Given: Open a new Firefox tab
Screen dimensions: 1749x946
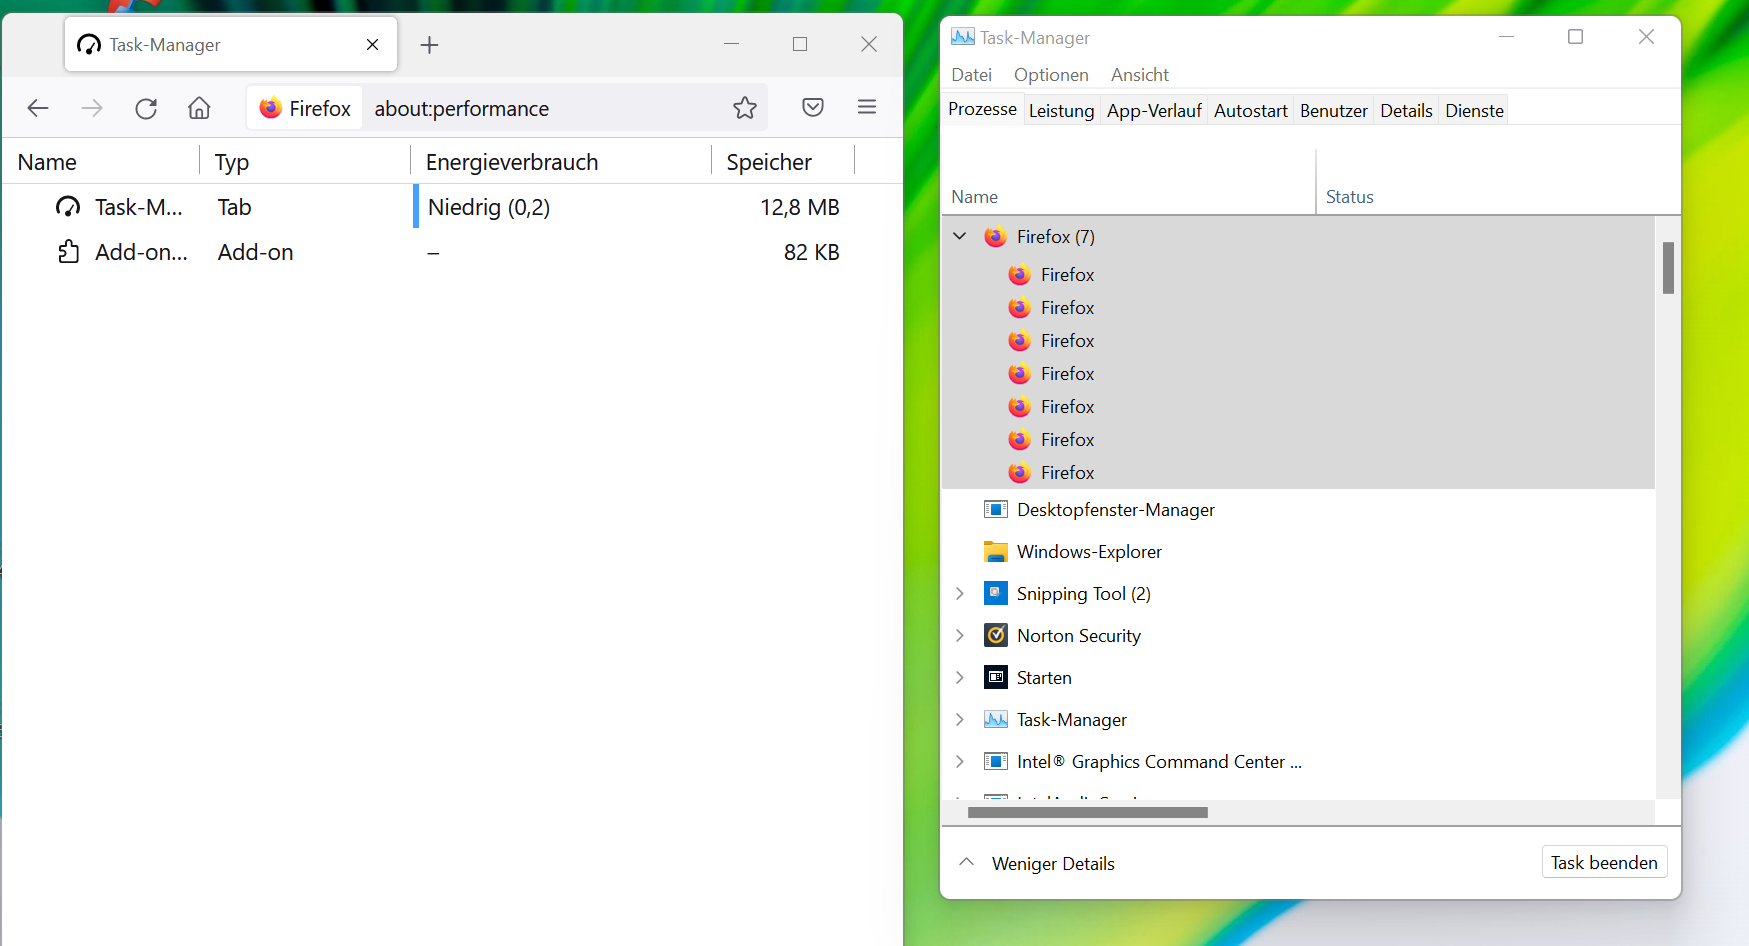Looking at the screenshot, I should click(429, 45).
